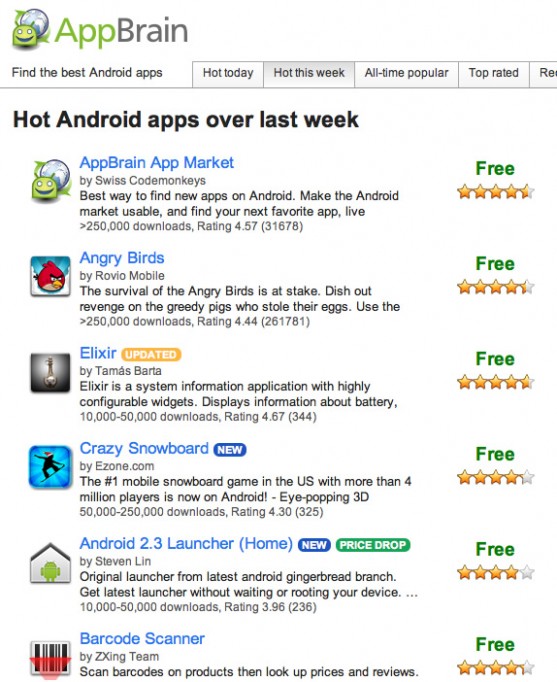Click the AppBrain App Market title link
The width and height of the screenshot is (557, 682).
(x=157, y=163)
